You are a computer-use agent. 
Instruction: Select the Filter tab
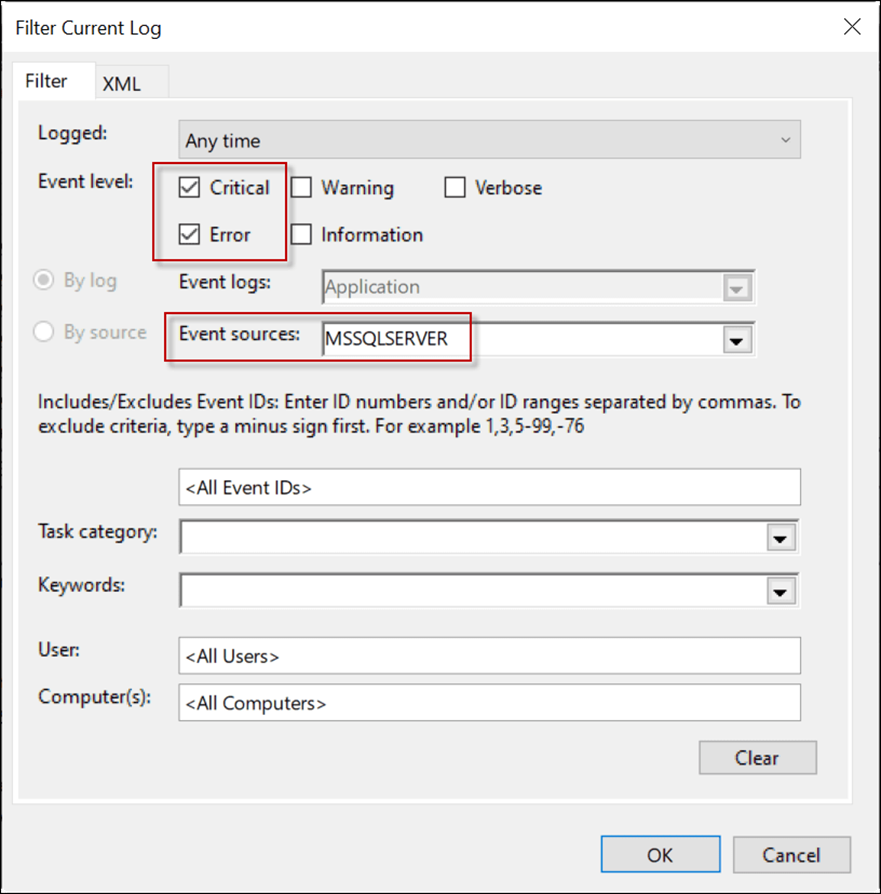point(46,82)
